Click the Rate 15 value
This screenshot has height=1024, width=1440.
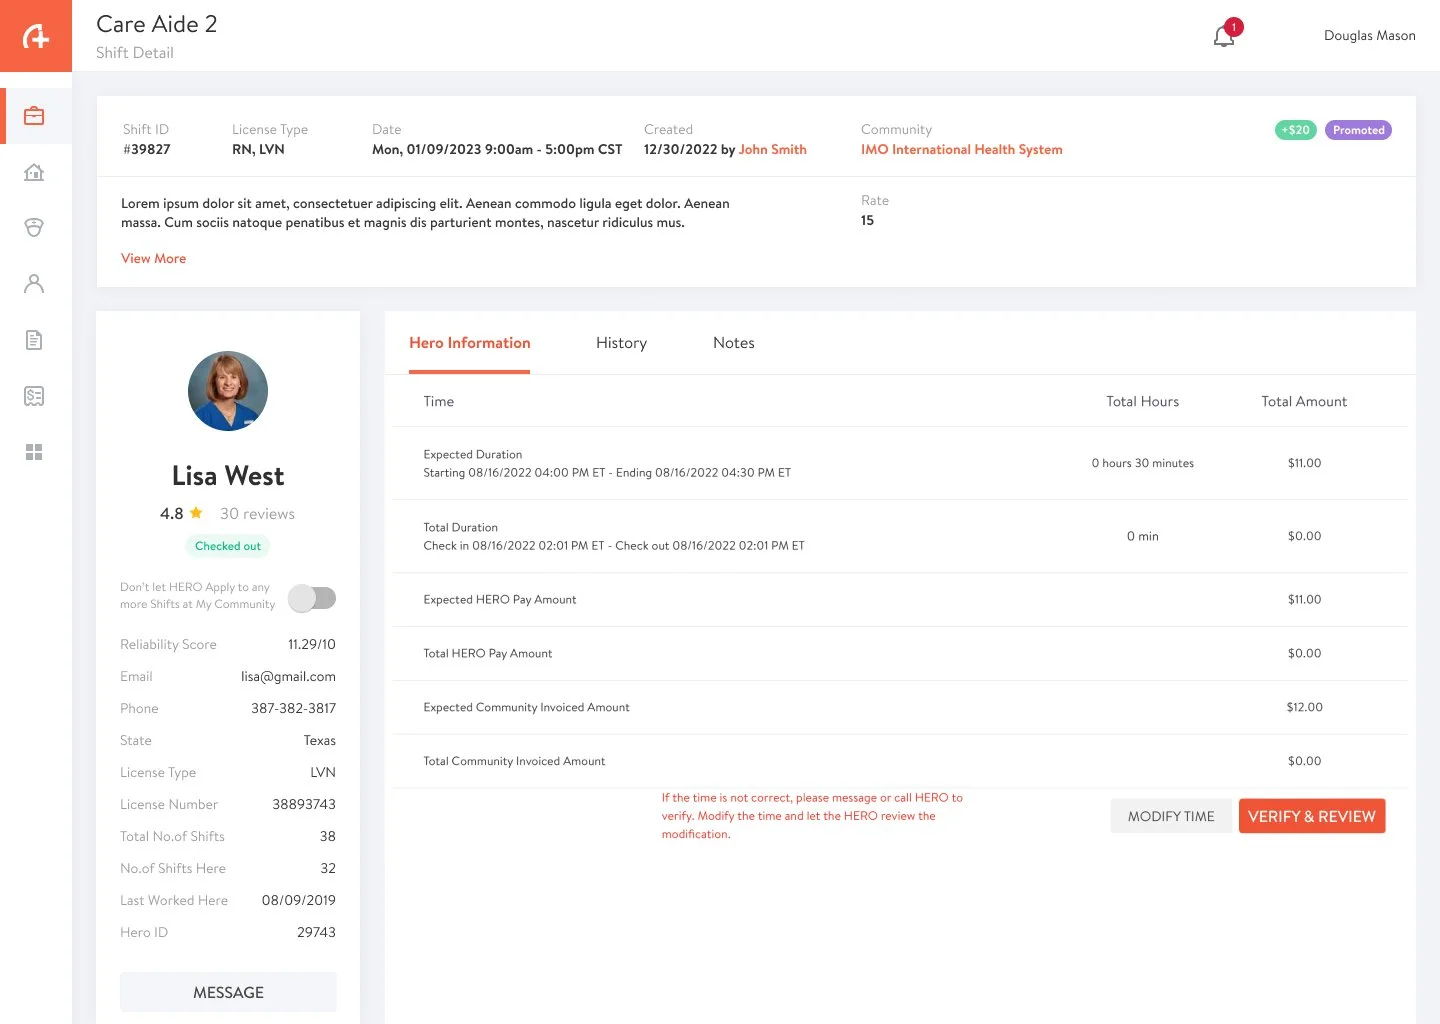[x=867, y=220]
